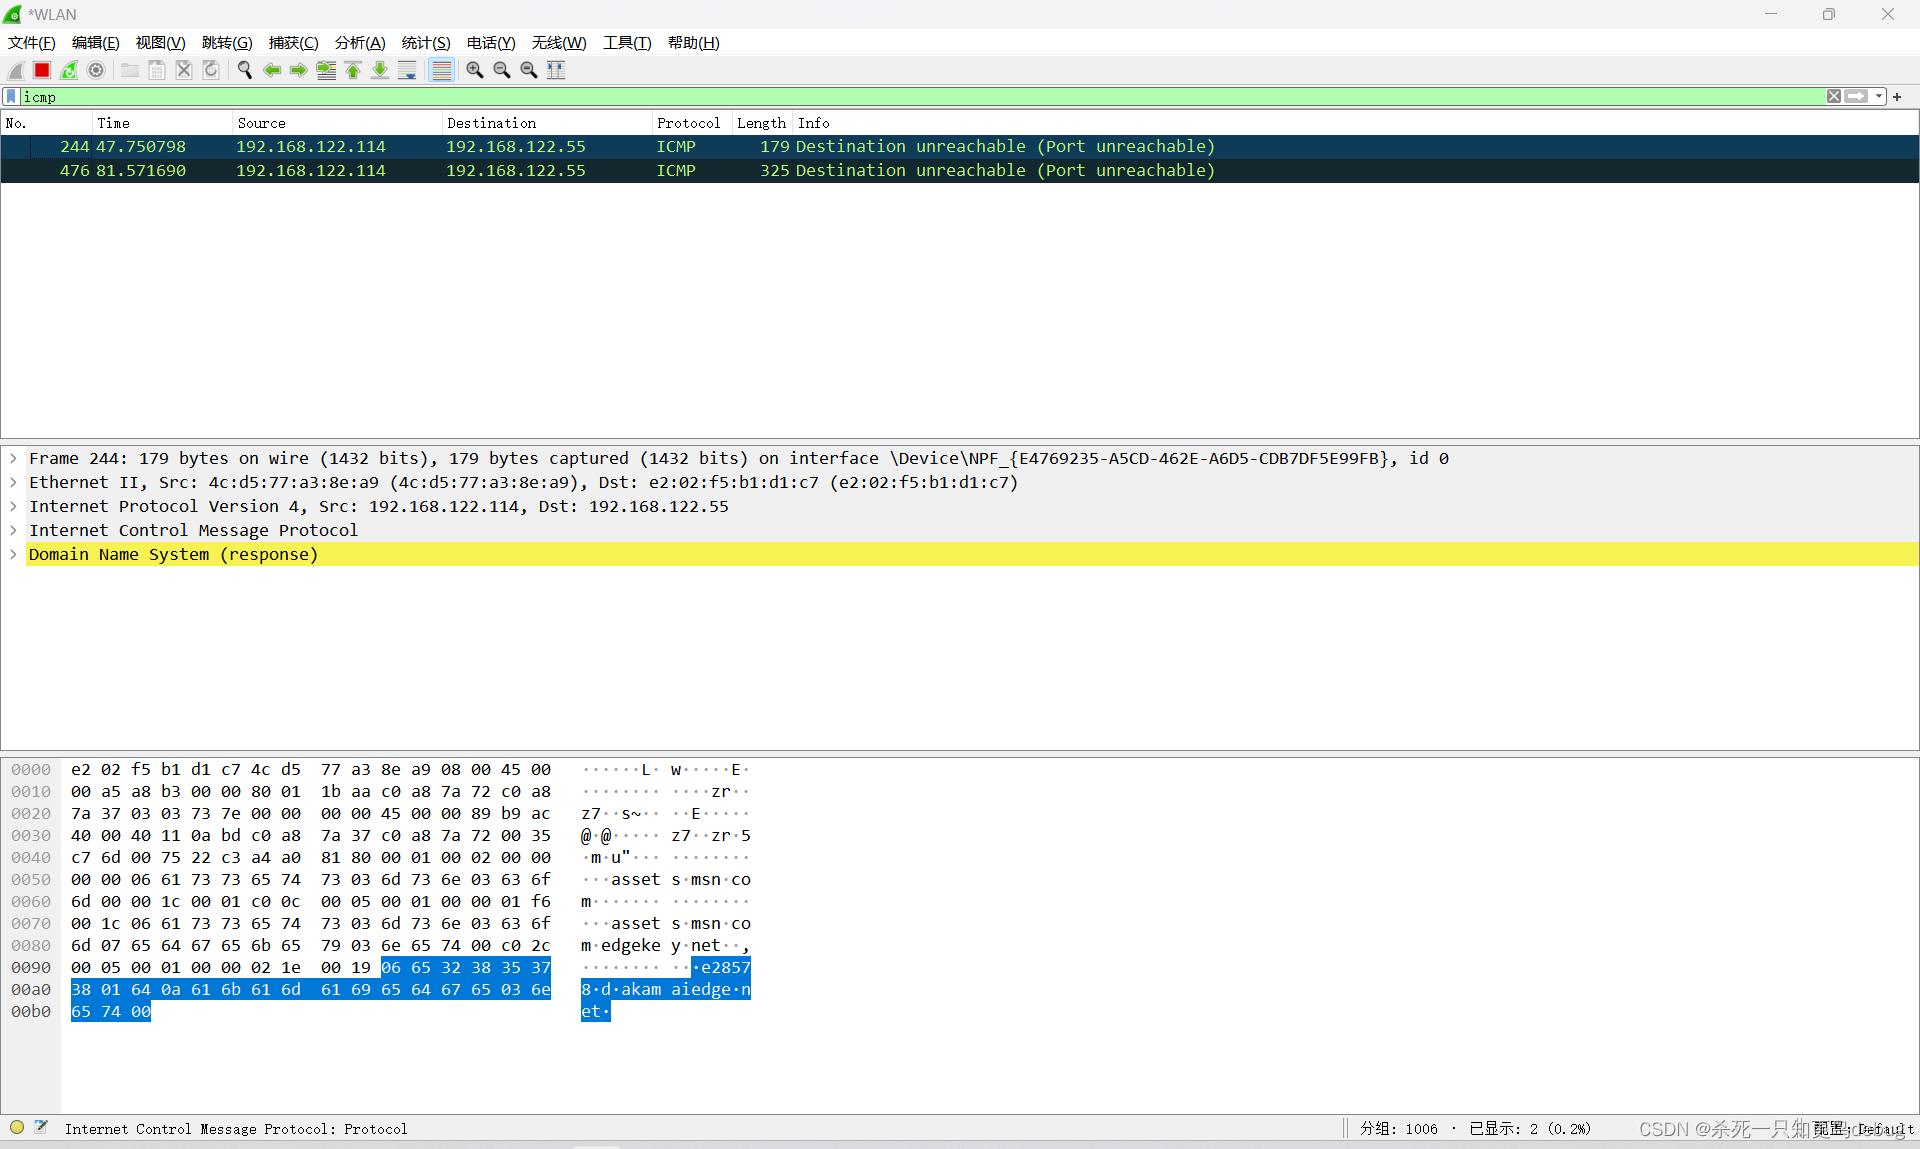Screen dimensions: 1920x1149
Task: Open the 分析(A) menu
Action: pos(359,43)
